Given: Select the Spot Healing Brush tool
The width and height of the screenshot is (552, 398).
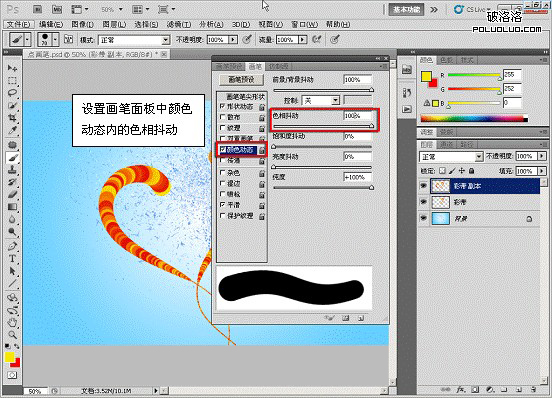Looking at the screenshot, I should pos(12,145).
